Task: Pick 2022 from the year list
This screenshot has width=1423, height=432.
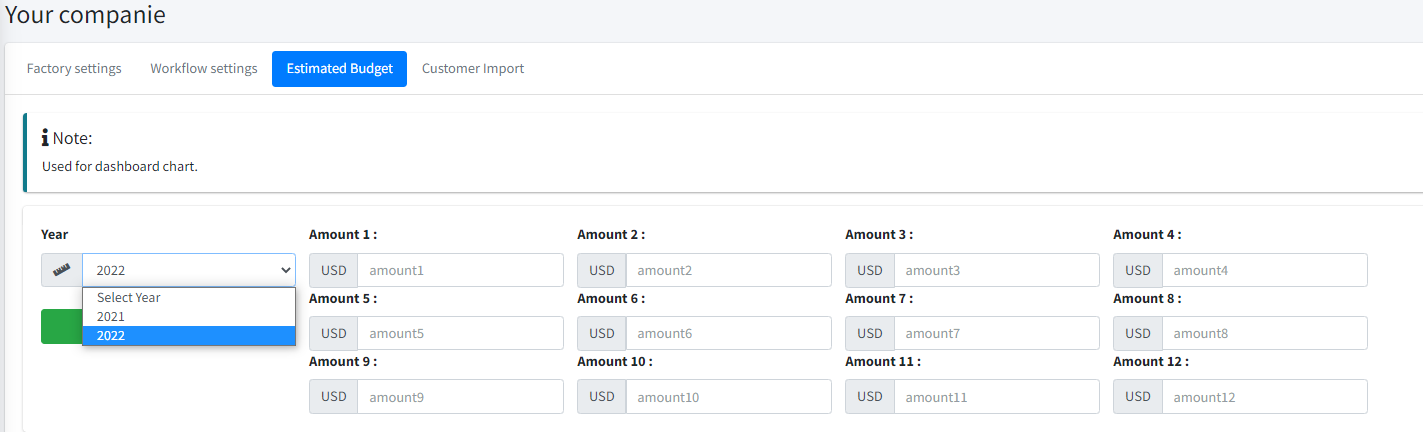Action: pyautogui.click(x=189, y=336)
